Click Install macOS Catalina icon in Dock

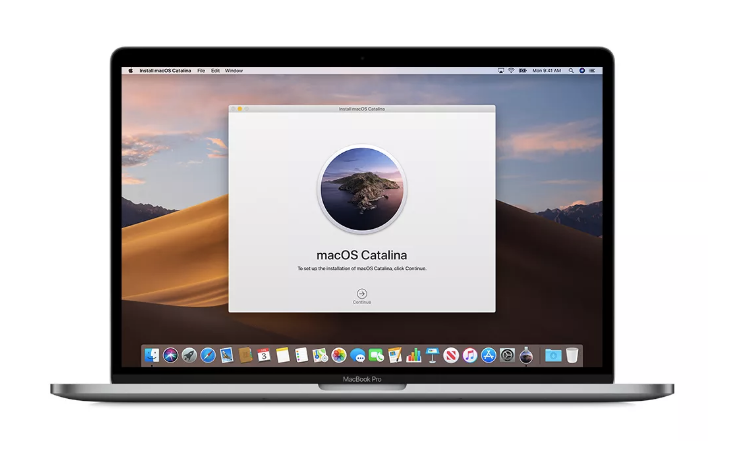[x=526, y=355]
